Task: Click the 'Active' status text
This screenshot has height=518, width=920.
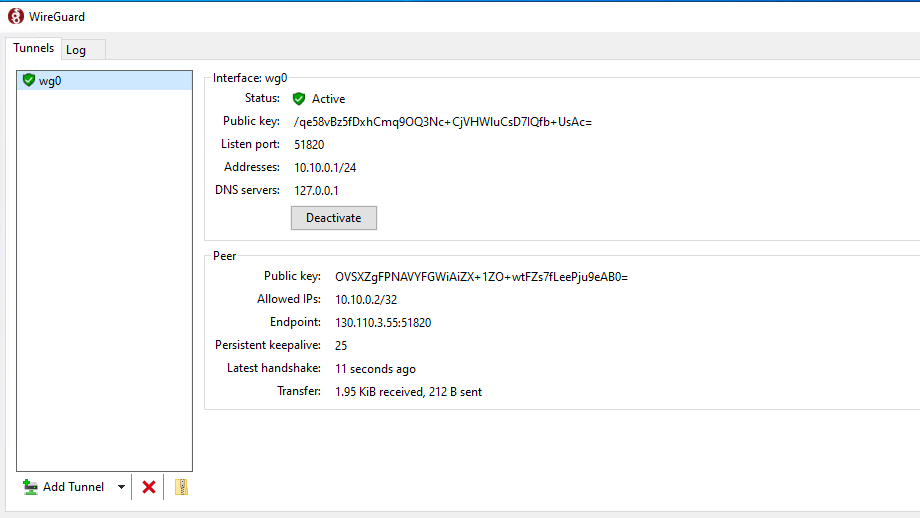Action: (x=329, y=99)
